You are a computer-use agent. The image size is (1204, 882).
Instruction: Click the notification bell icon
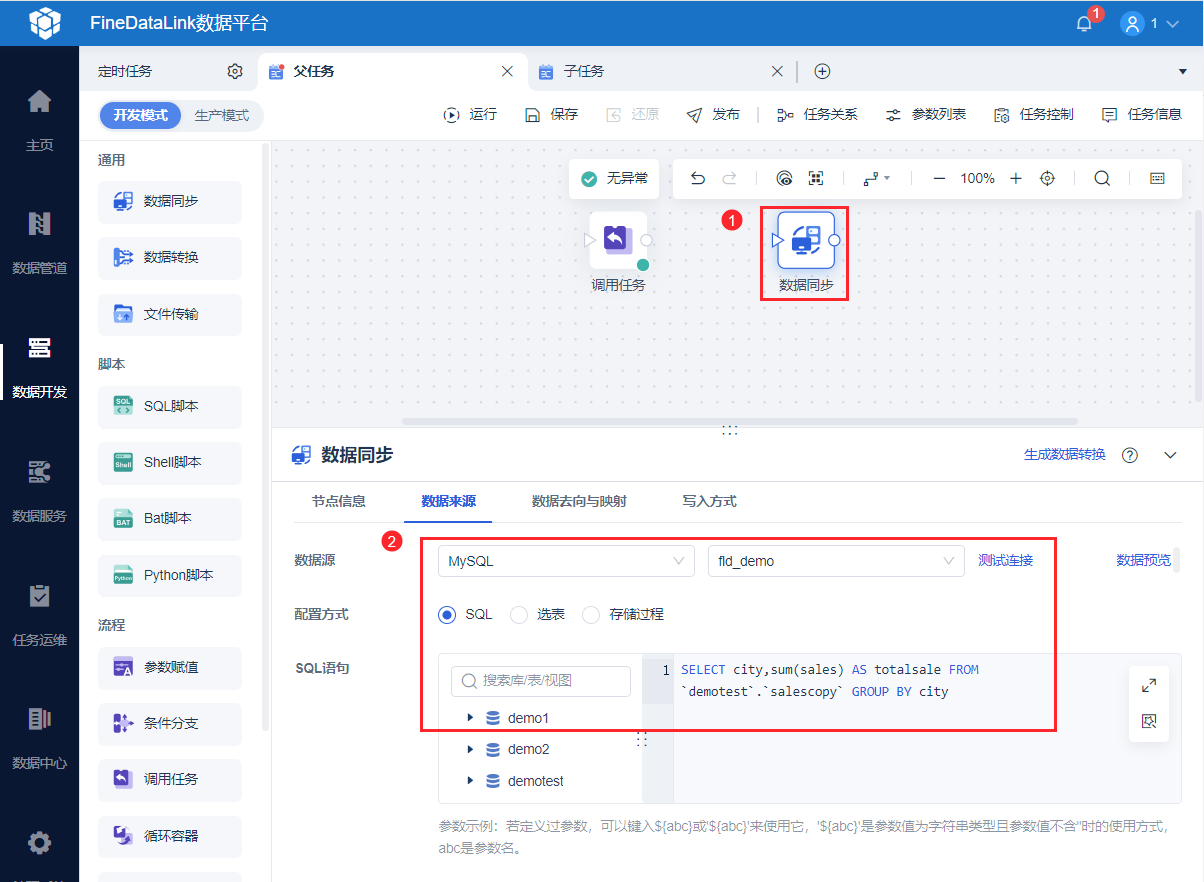coord(1084,24)
